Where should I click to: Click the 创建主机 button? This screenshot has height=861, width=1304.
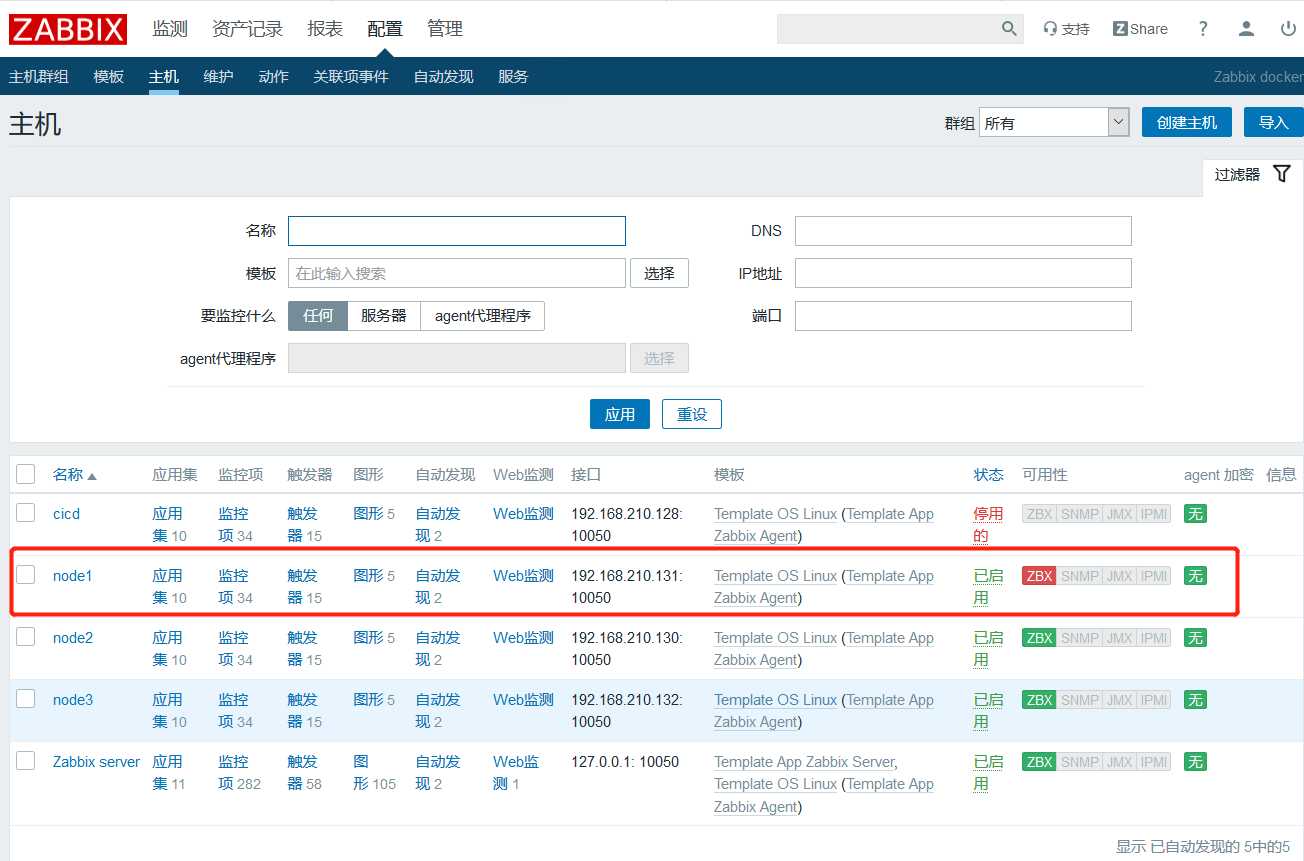(x=1187, y=123)
